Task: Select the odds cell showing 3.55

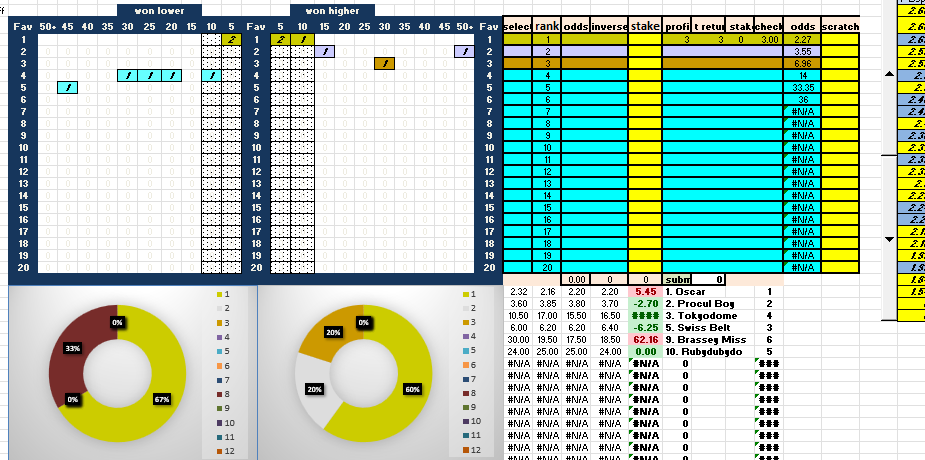Action: click(802, 51)
